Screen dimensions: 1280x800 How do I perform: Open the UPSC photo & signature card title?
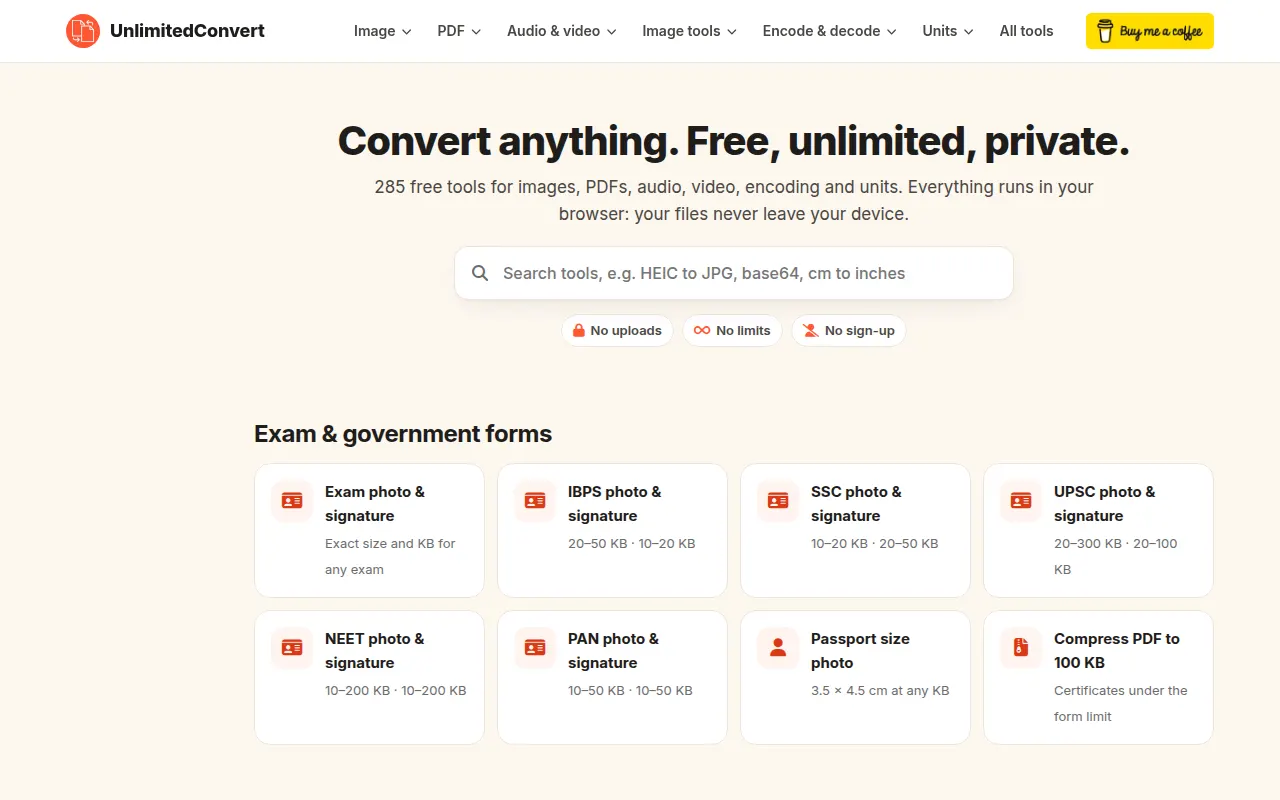tap(1105, 504)
